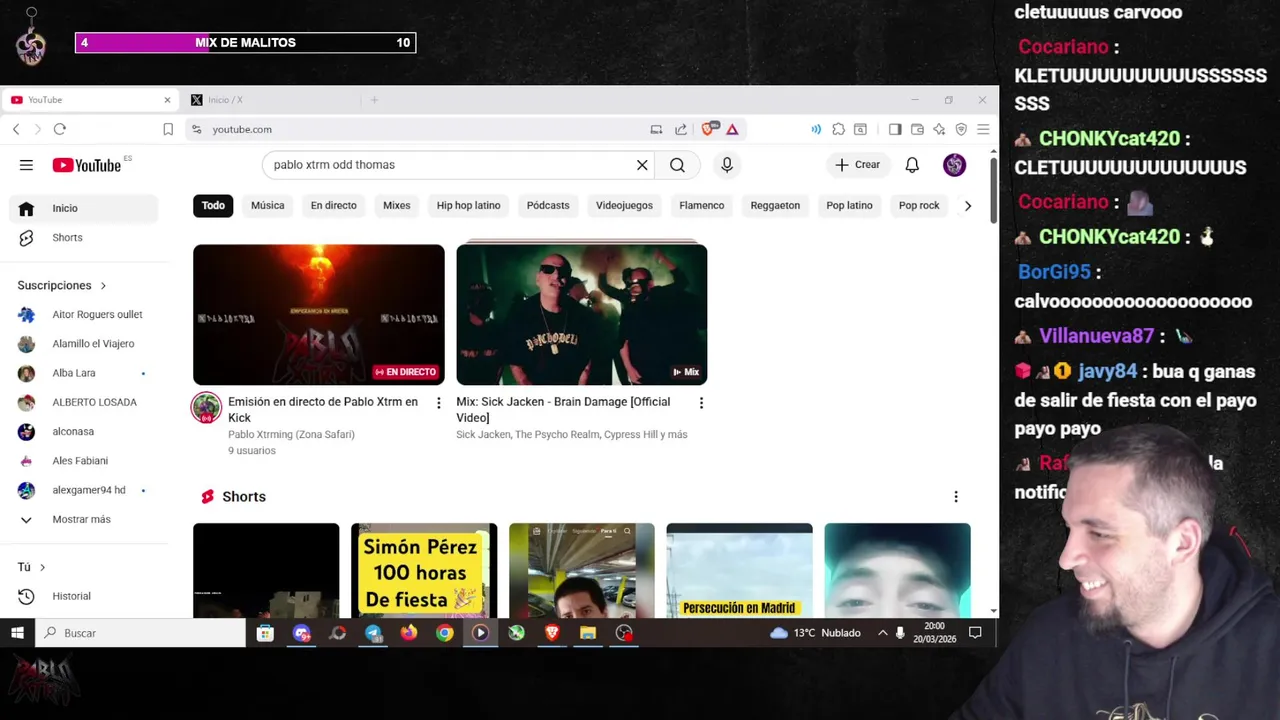1280x720 pixels.
Task: Open more options for the Pablo Xtrm livestream
Action: pyautogui.click(x=438, y=403)
